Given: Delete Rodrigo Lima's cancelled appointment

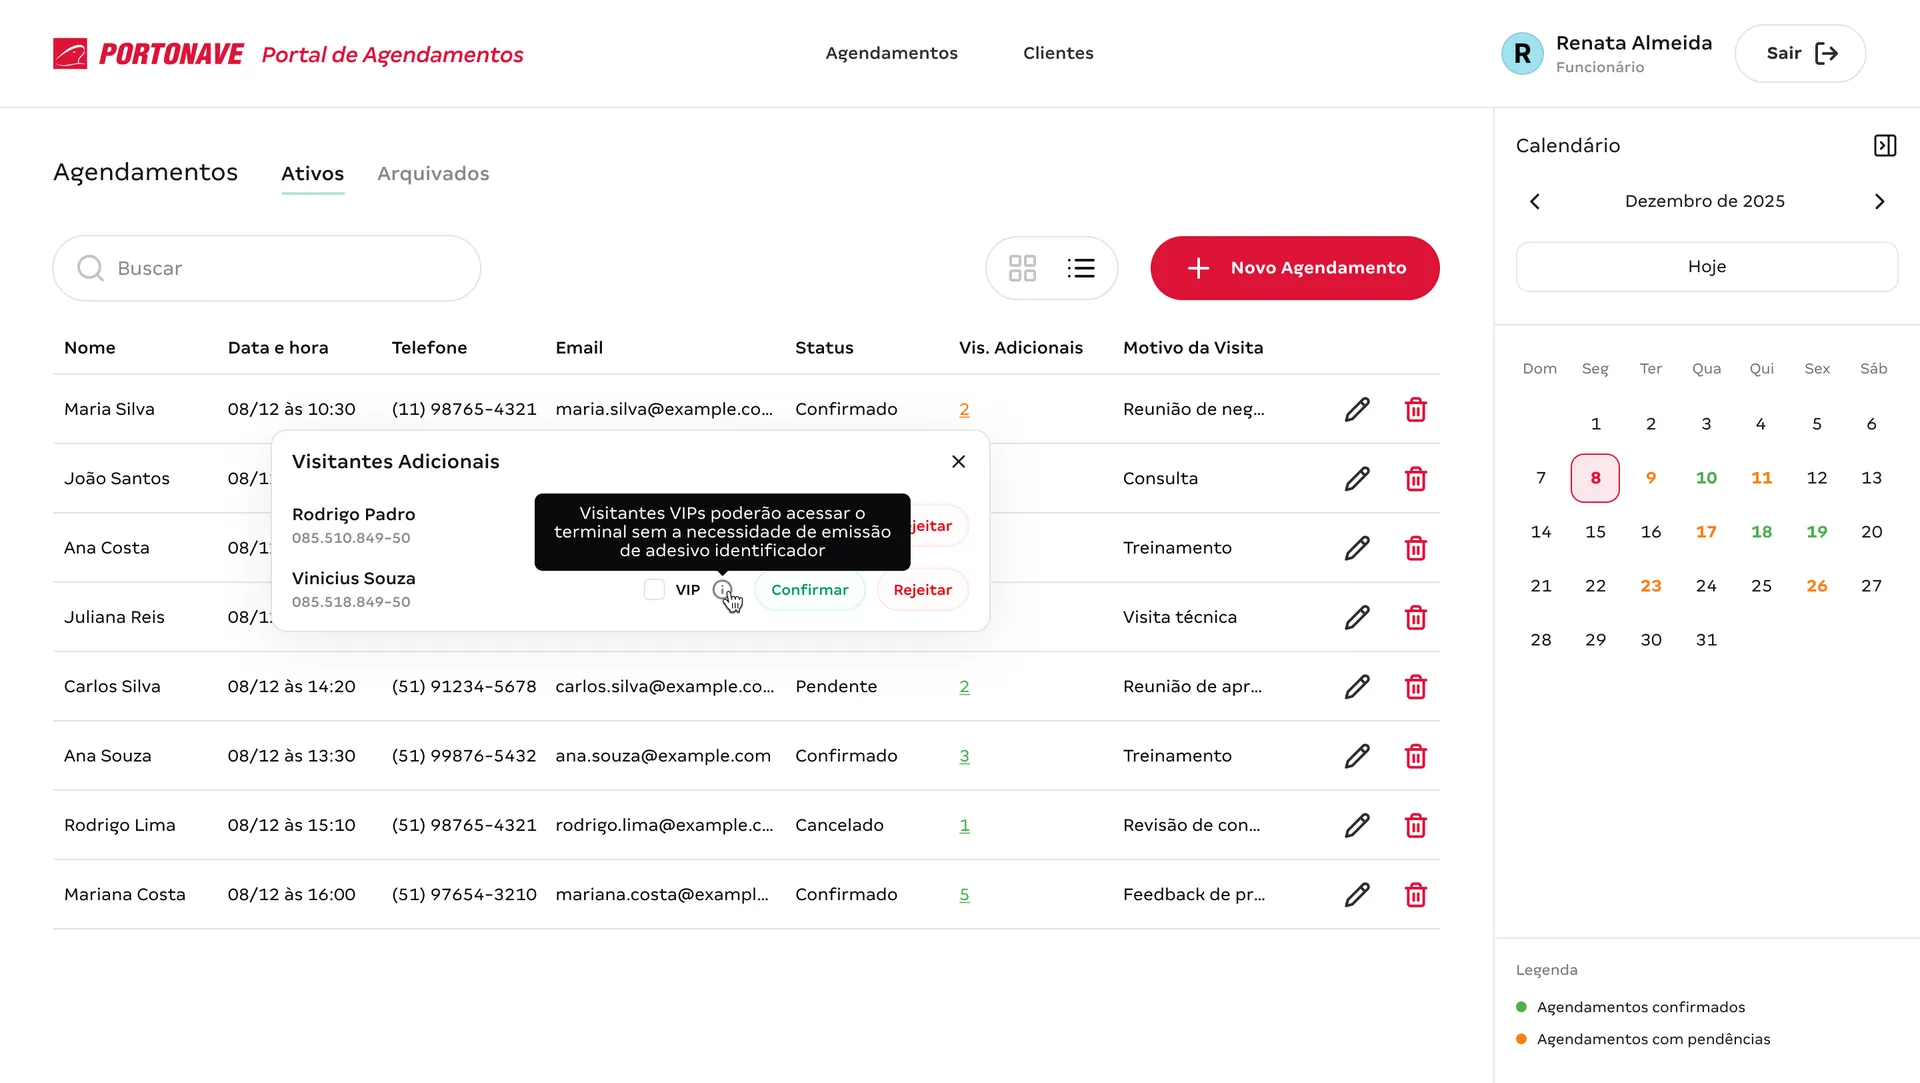Looking at the screenshot, I should coord(1416,825).
